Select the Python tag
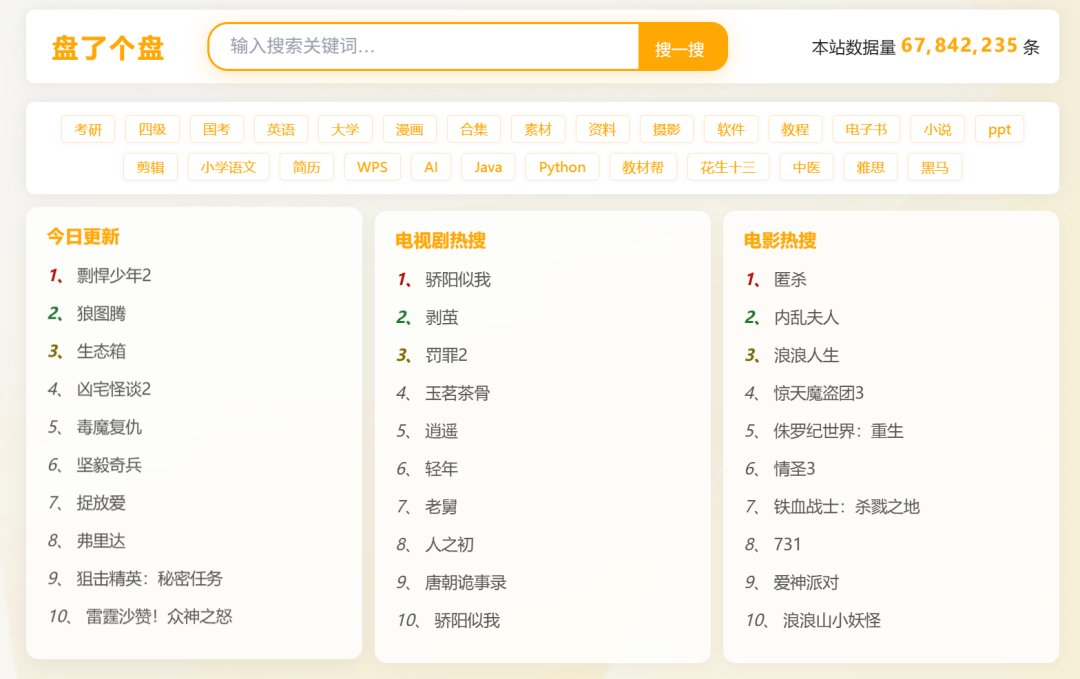The image size is (1080, 679). pyautogui.click(x=561, y=167)
